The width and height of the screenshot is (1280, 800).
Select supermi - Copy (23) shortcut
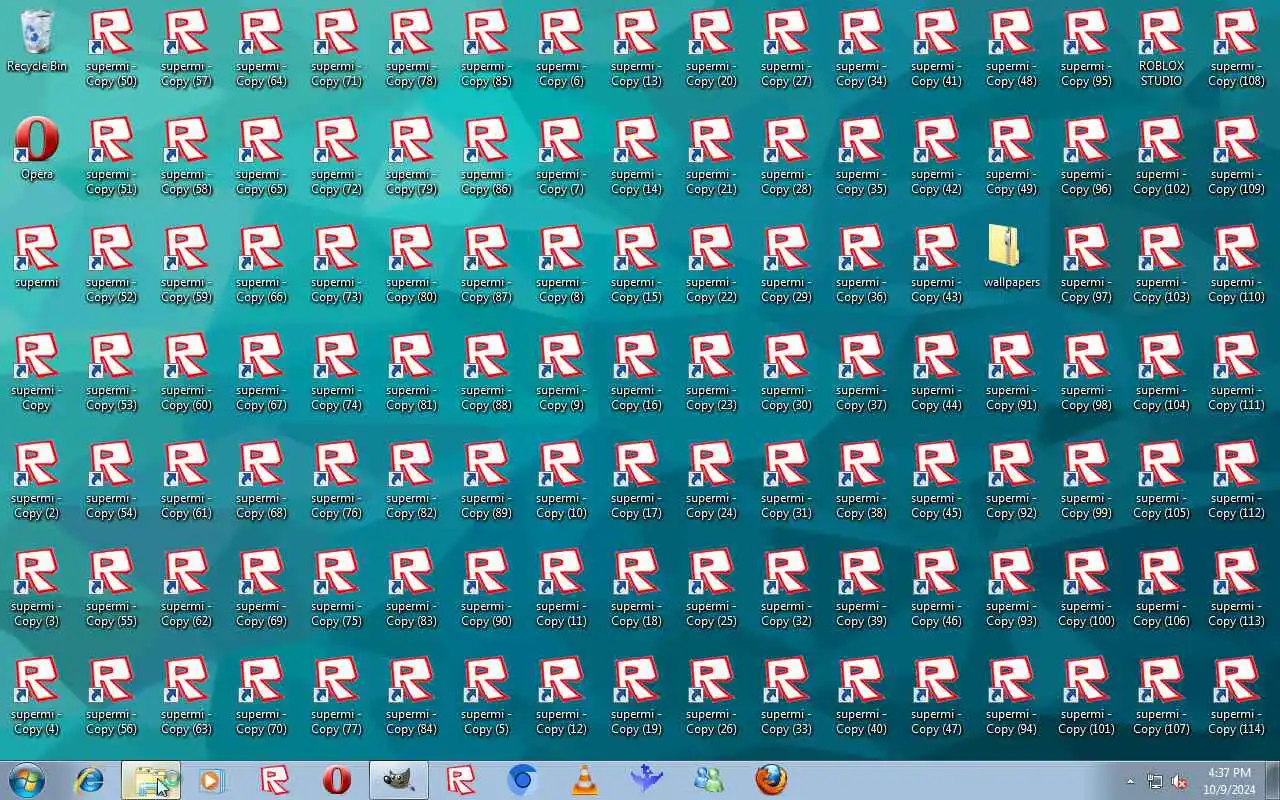click(x=712, y=372)
